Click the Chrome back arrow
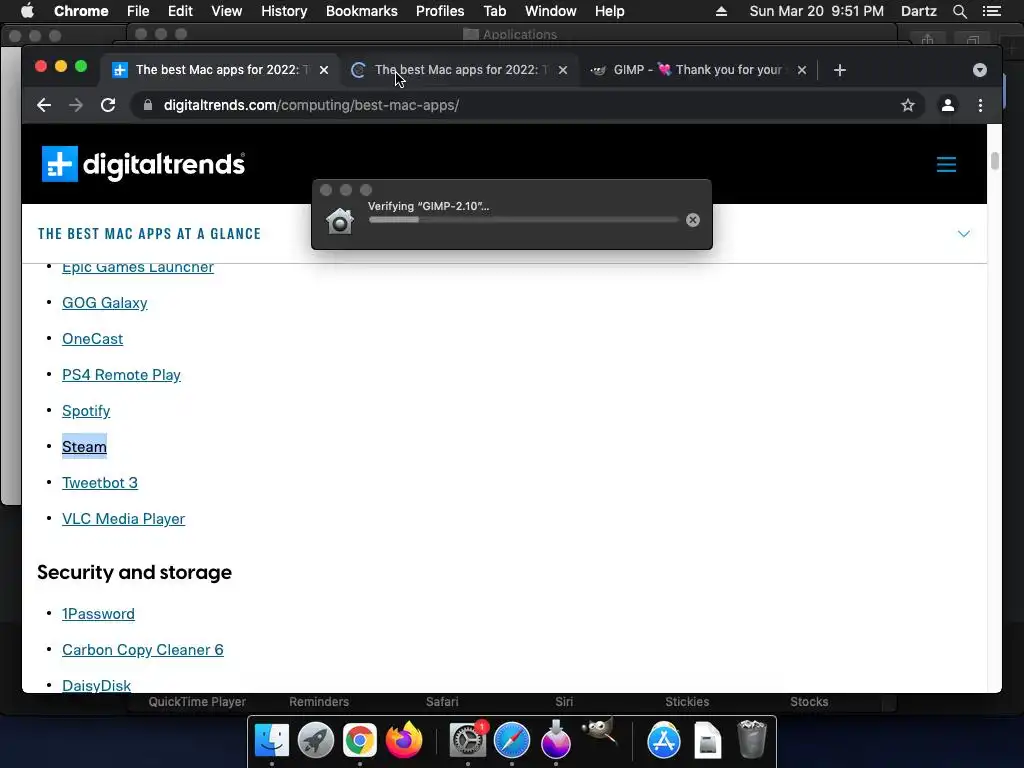 coord(44,105)
